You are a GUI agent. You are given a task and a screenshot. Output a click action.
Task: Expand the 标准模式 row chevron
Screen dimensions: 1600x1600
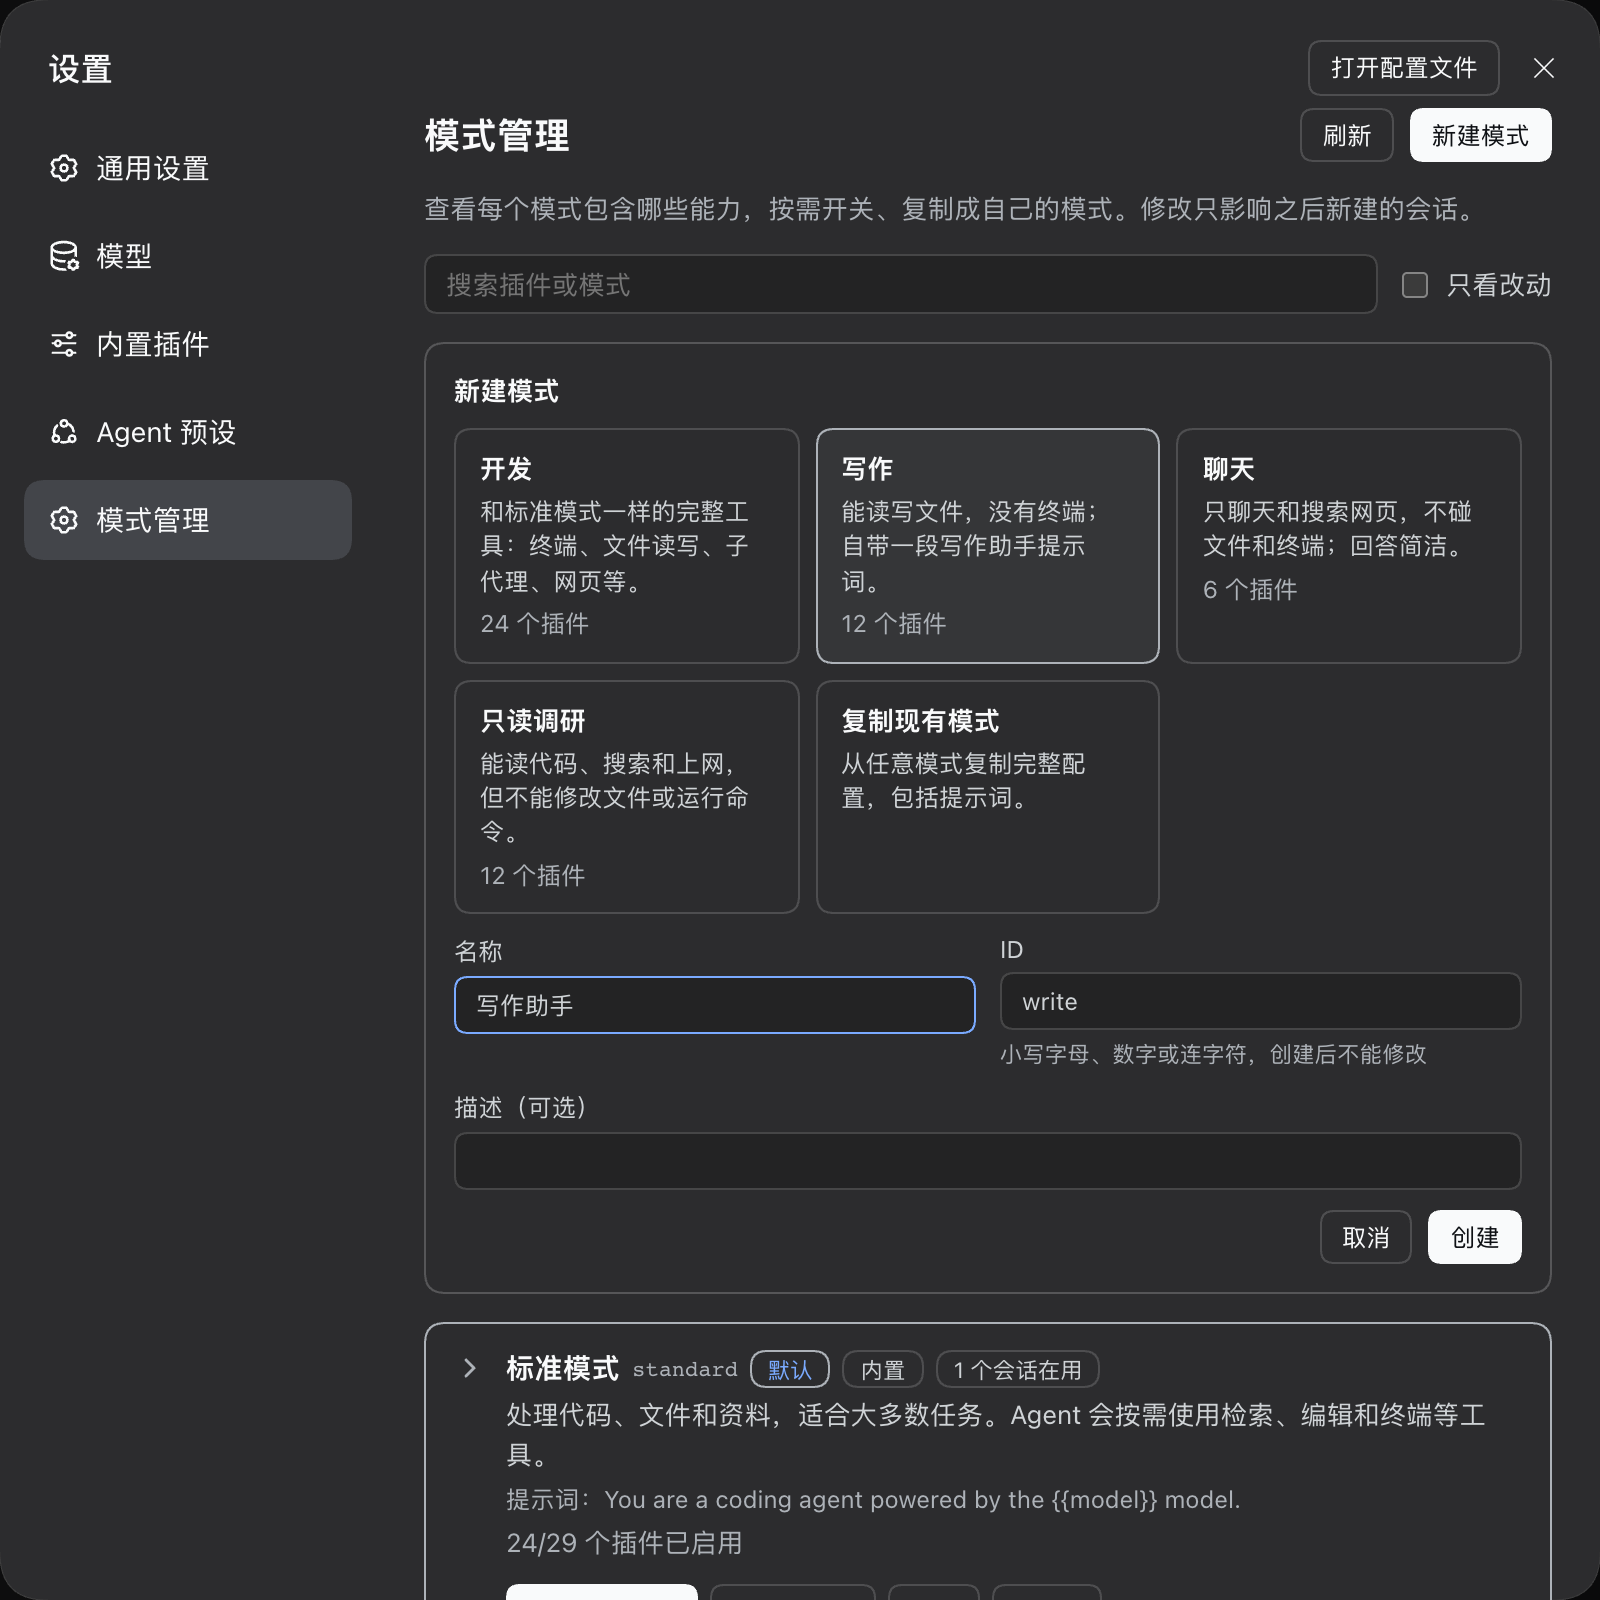pos(470,1368)
